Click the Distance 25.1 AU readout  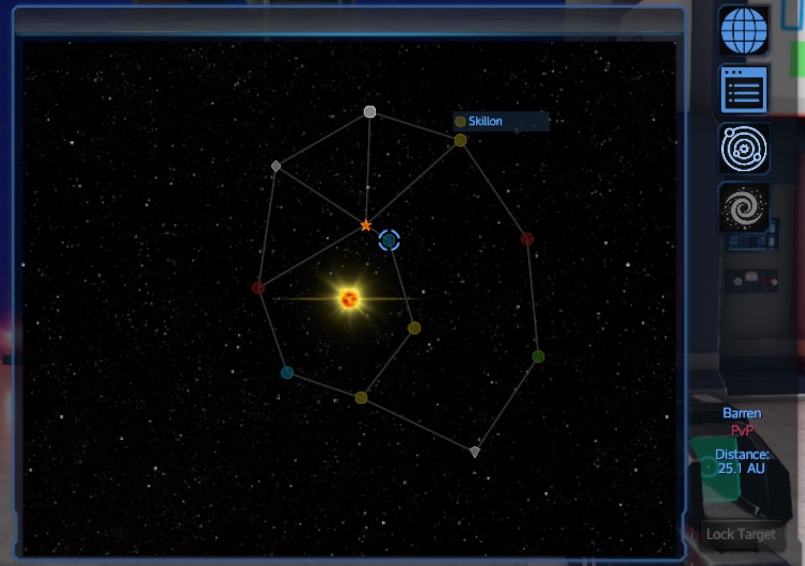point(742,461)
